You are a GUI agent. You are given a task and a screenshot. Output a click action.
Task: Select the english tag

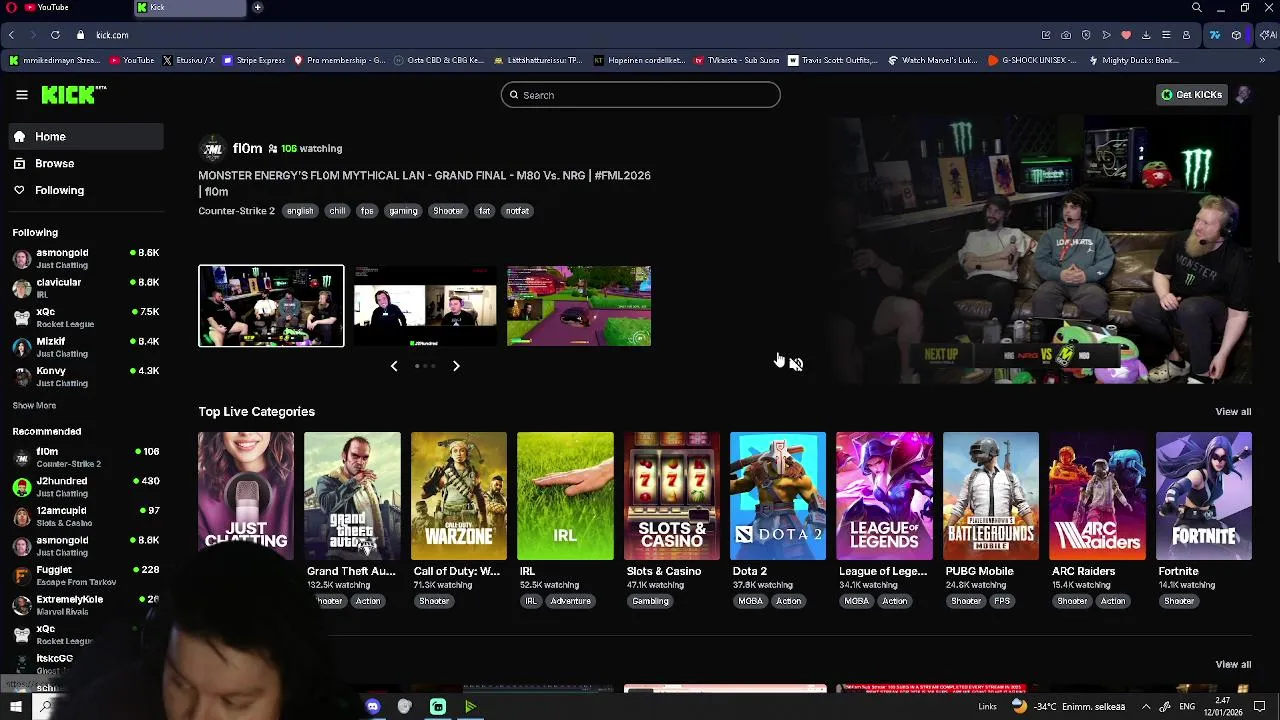tap(300, 211)
